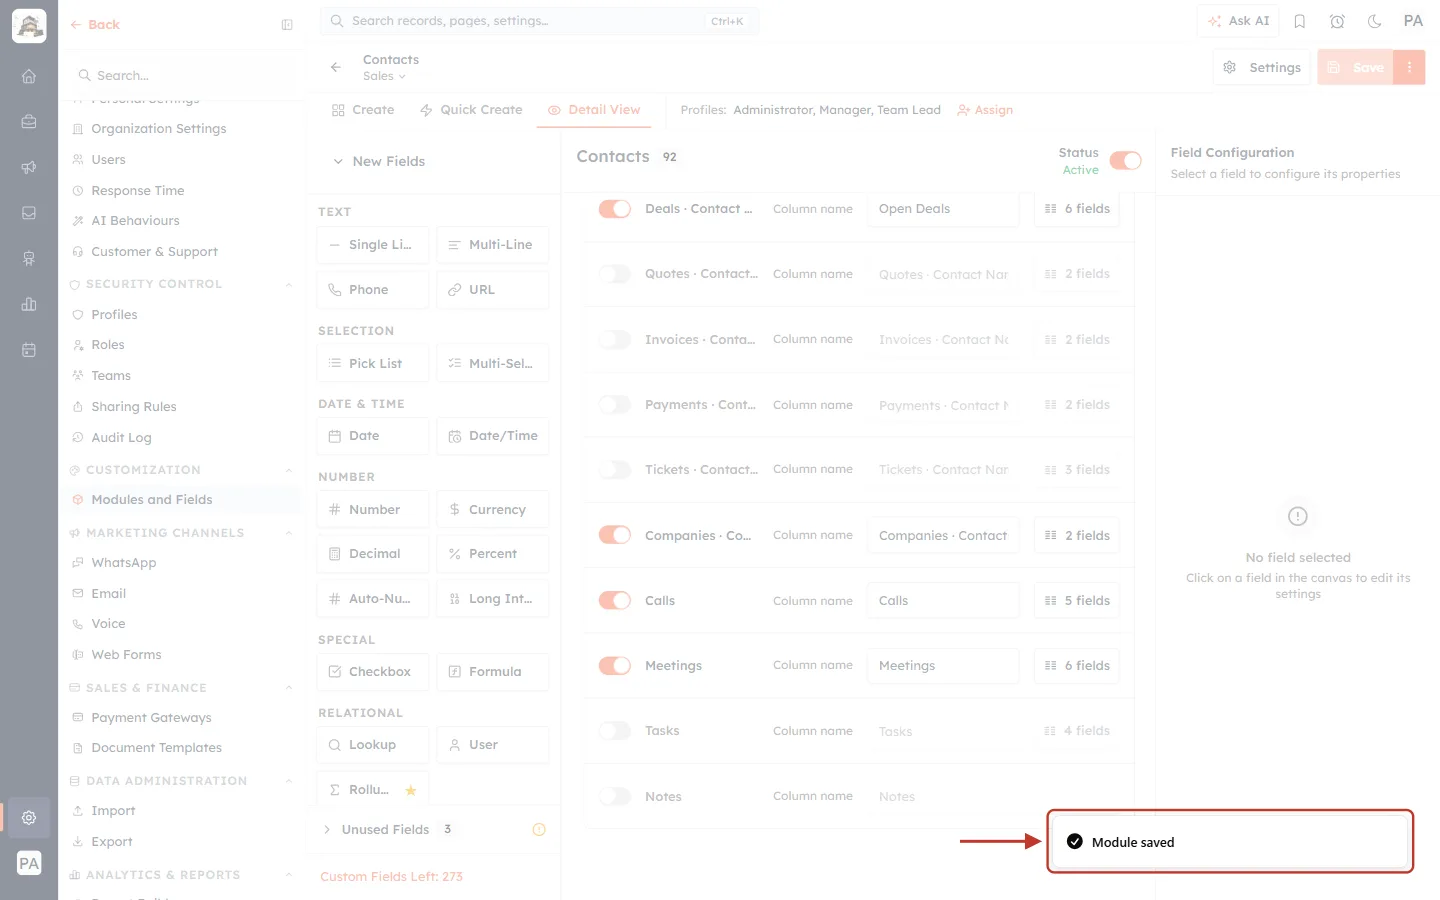Click the Open Deals column name field
The width and height of the screenshot is (1440, 900).
(942, 209)
